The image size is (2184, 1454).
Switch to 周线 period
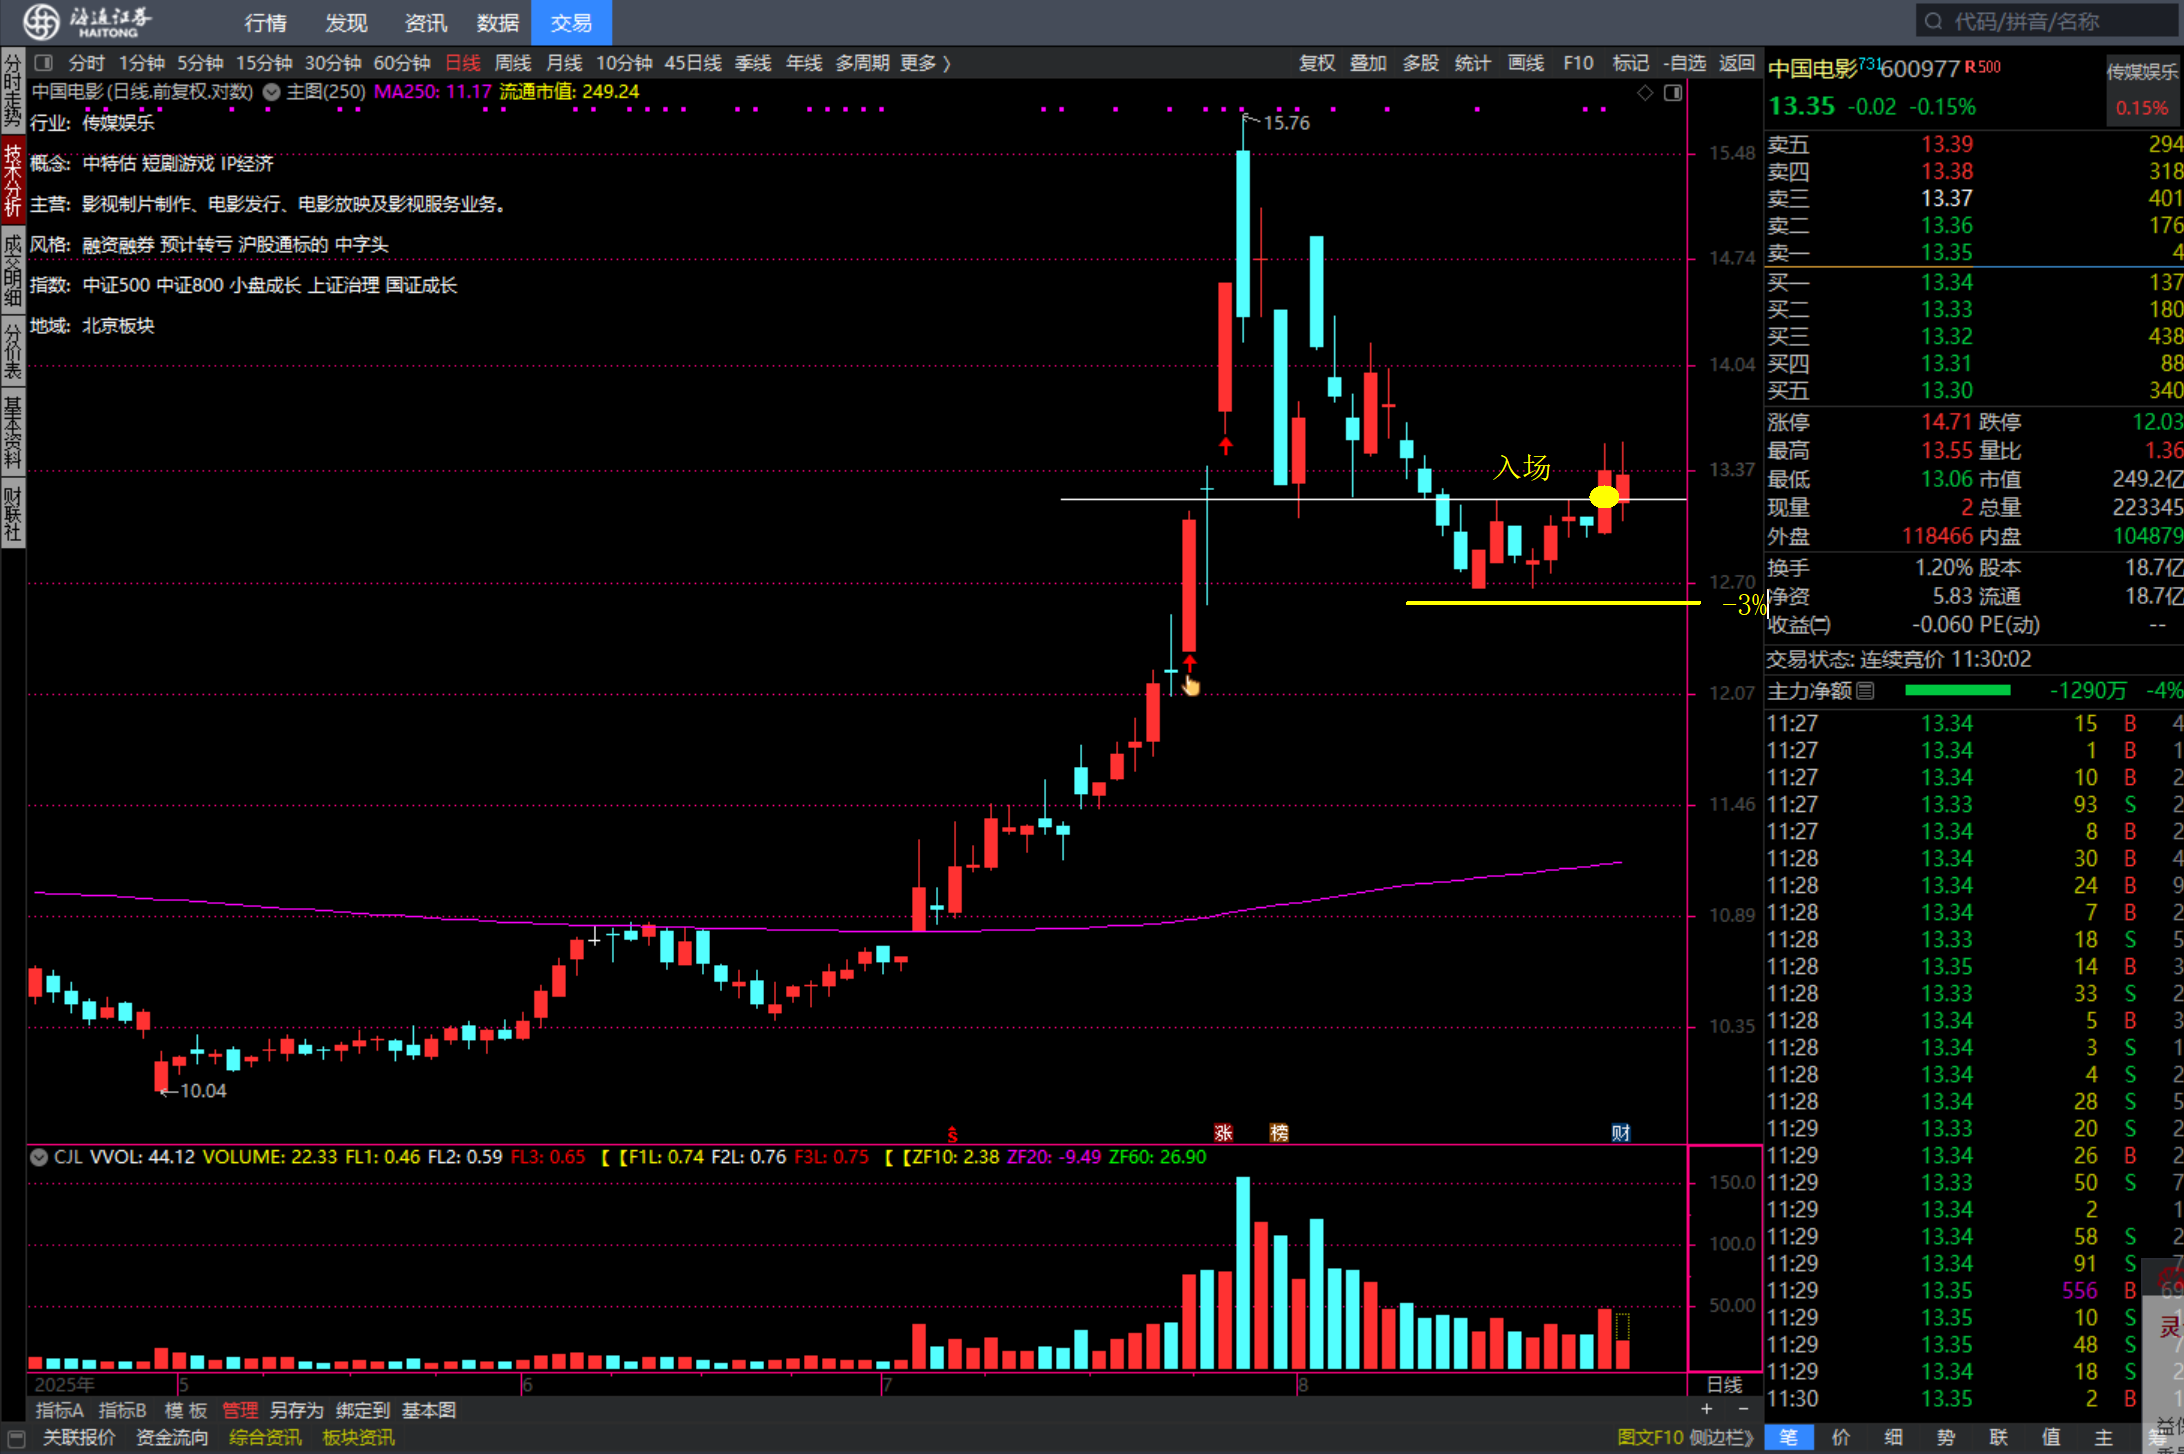[x=513, y=63]
